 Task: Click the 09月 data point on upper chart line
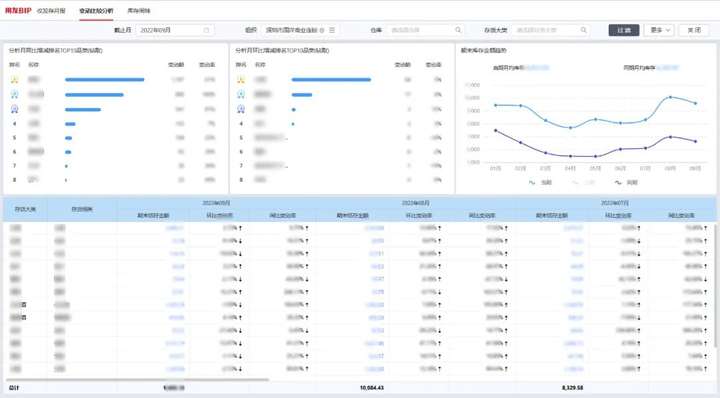[x=695, y=103]
